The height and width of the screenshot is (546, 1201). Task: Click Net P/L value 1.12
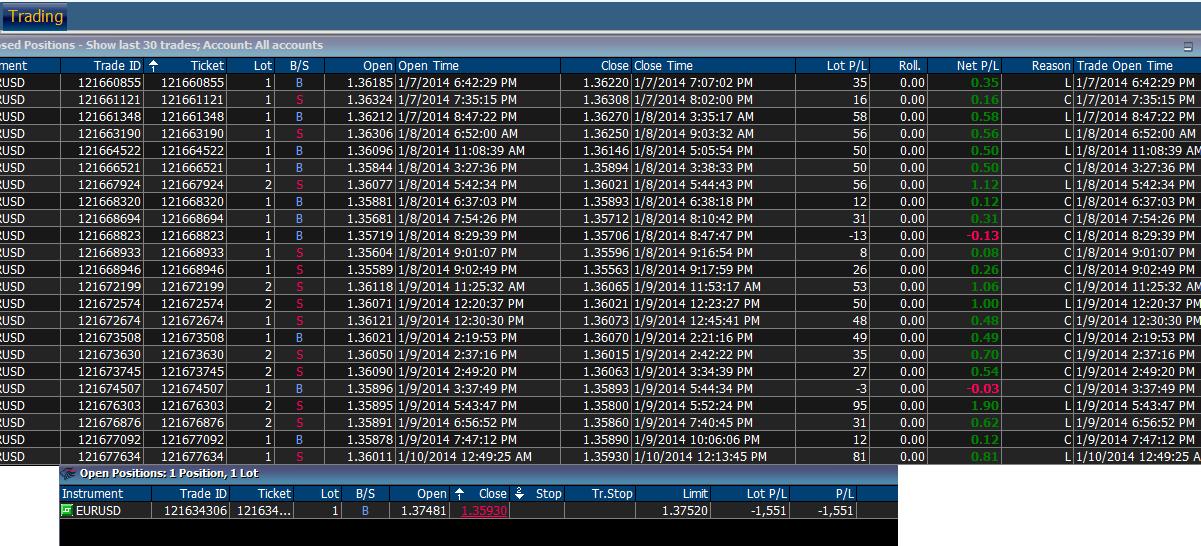click(985, 184)
